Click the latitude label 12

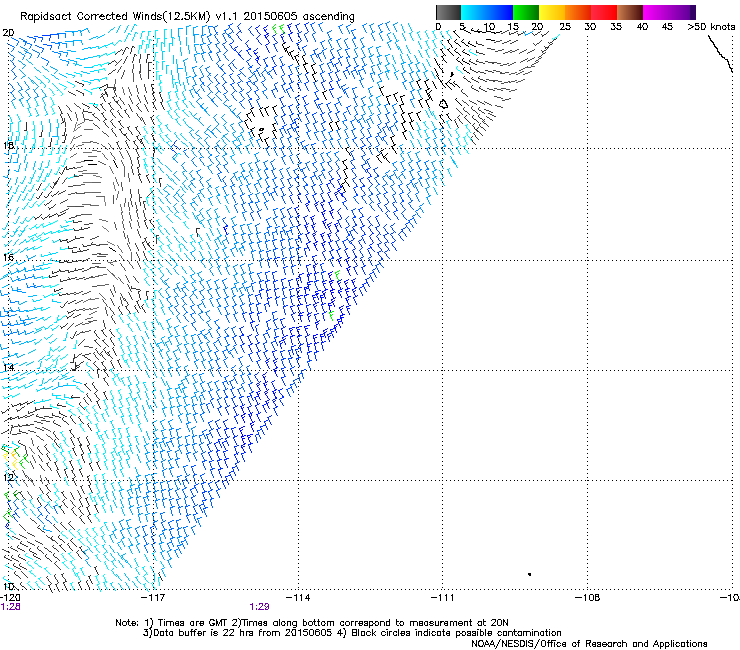8,477
